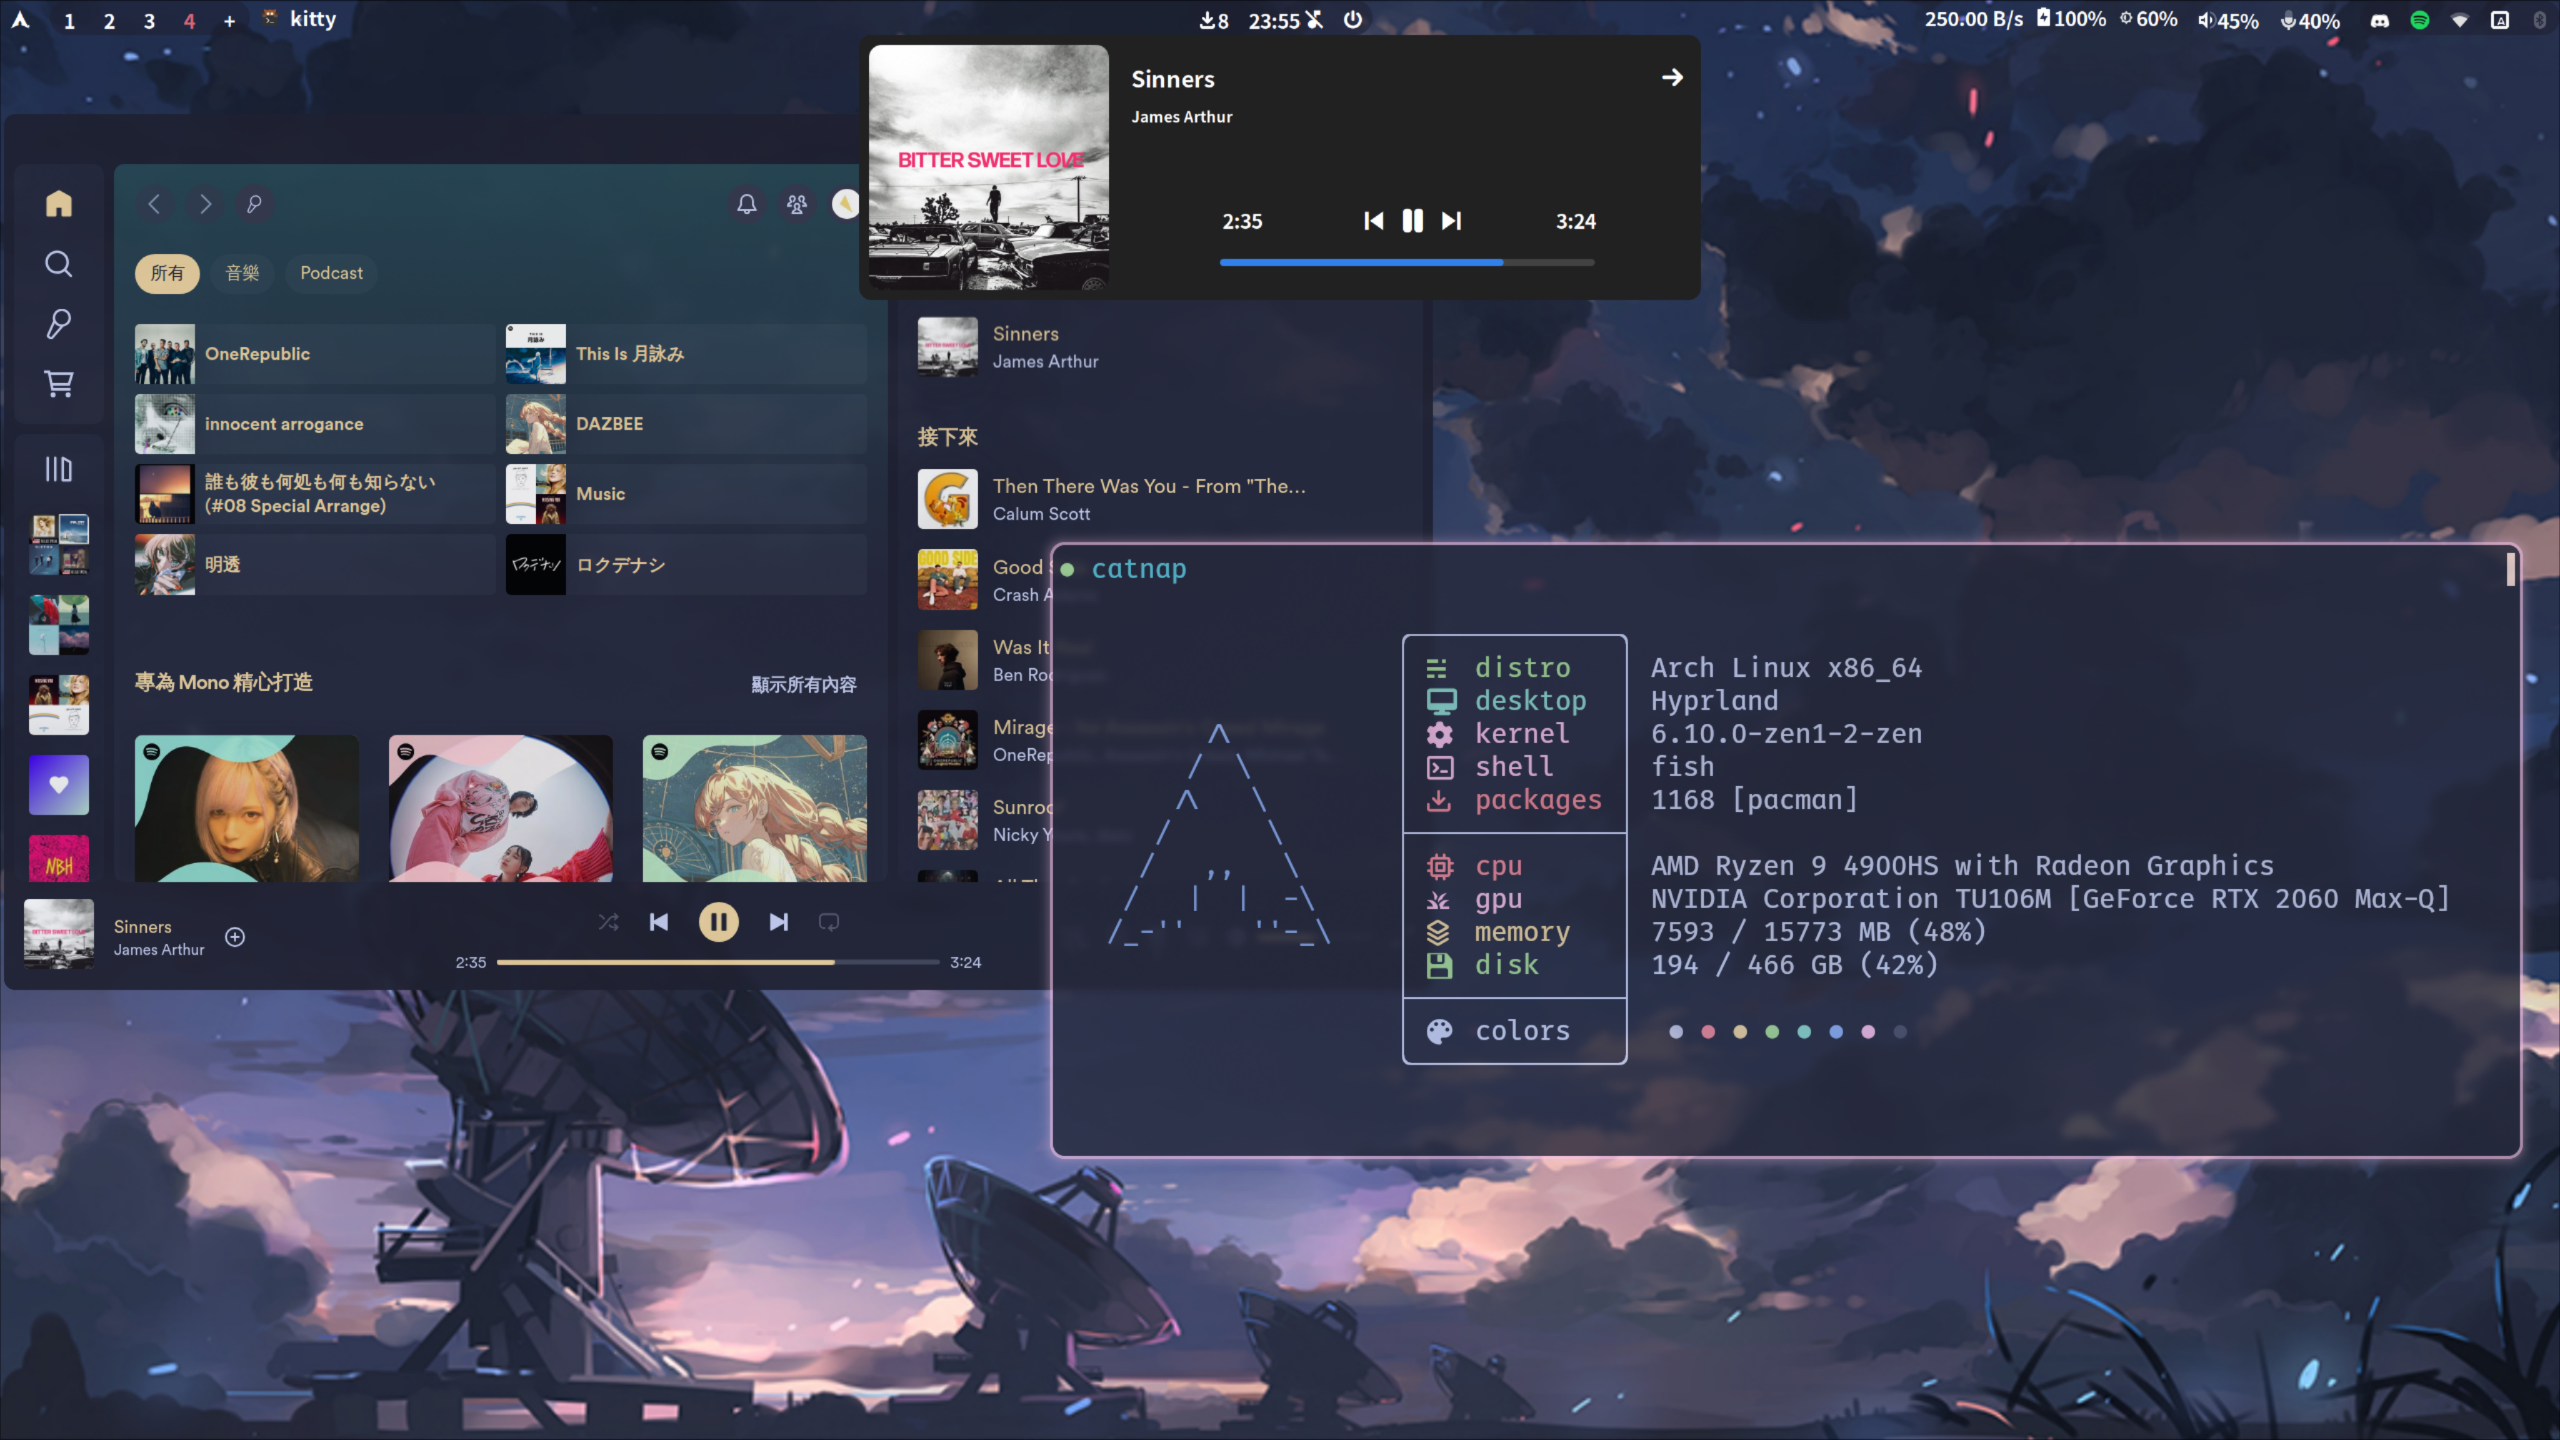Go back with the left chevron
The width and height of the screenshot is (2560, 1440).
tap(154, 204)
